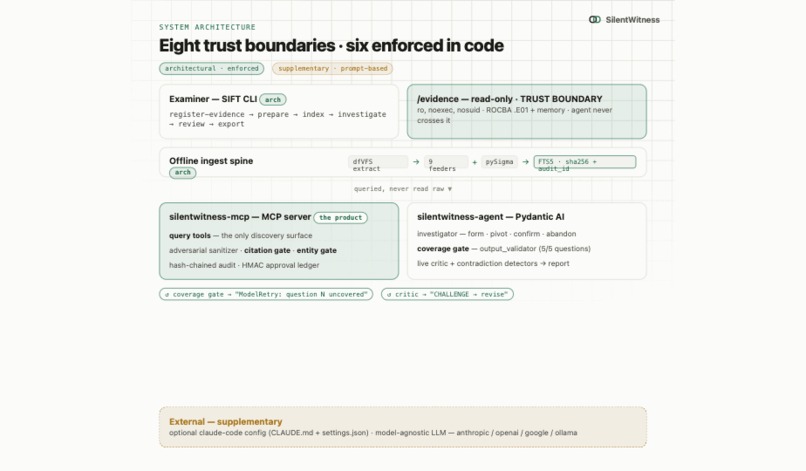The width and height of the screenshot is (806, 471).
Task: Click the arrow between pySigma and FTS5 box
Action: 525,162
